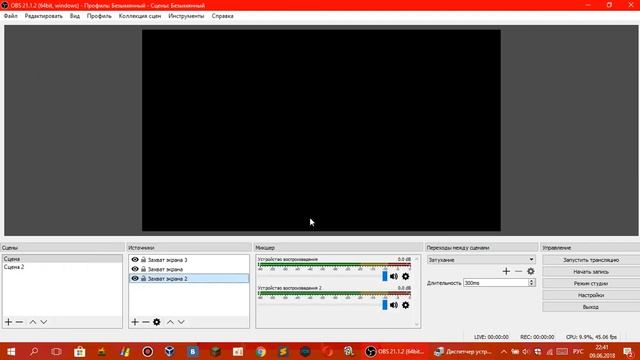This screenshot has height=360, width=640.
Task: Open Windows action center notifications
Action: [628, 351]
